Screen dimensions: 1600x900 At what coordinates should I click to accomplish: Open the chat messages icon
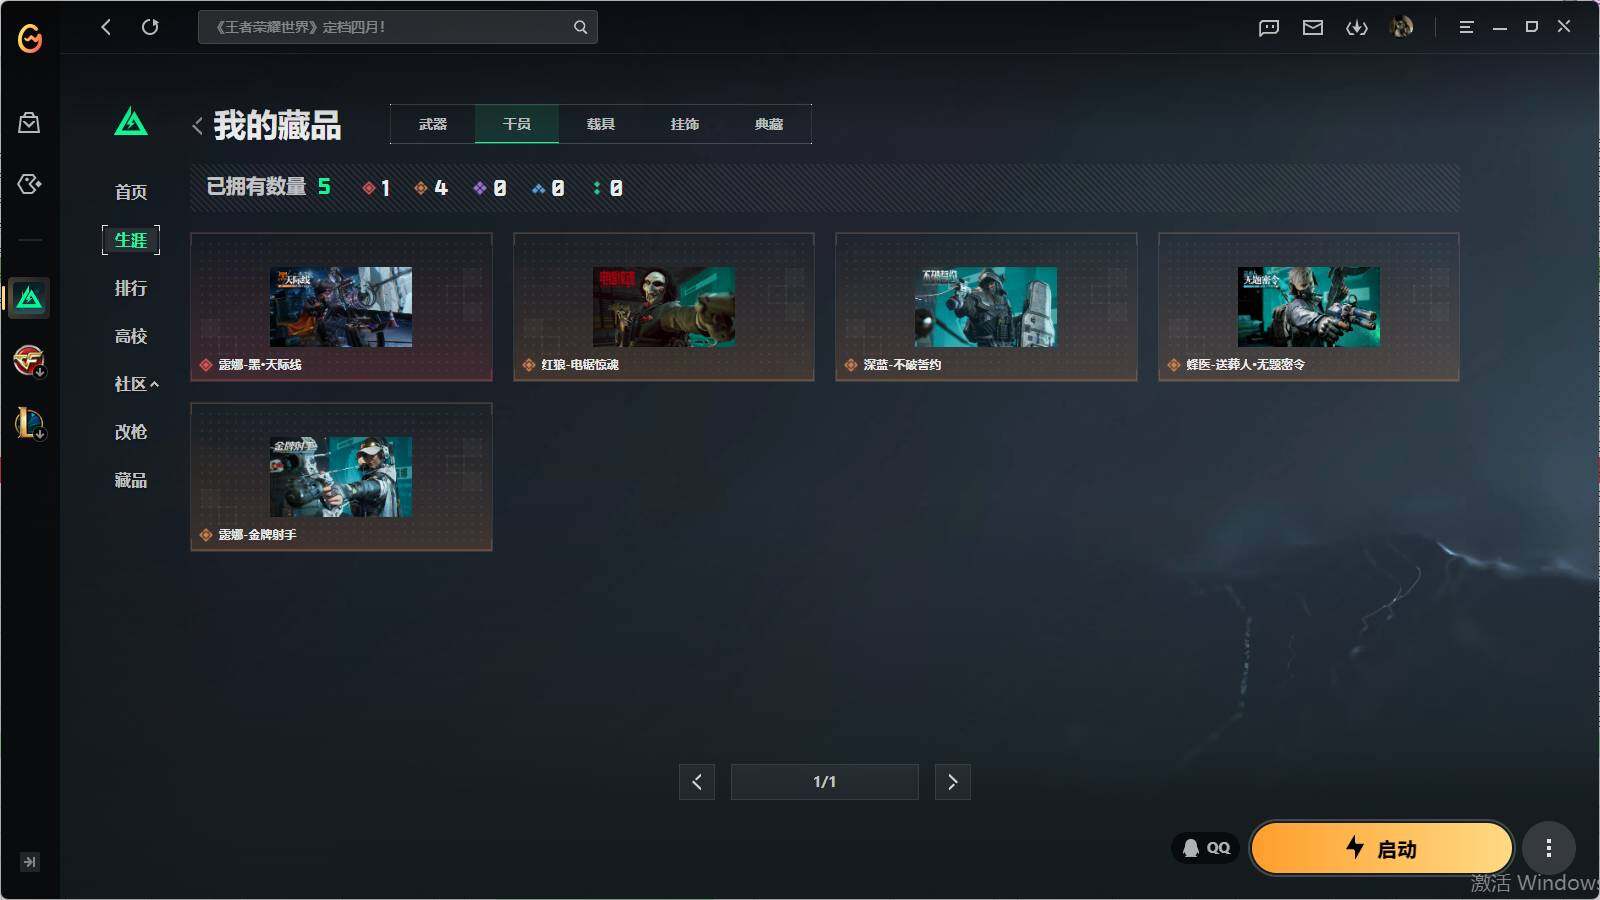[x=1269, y=27]
